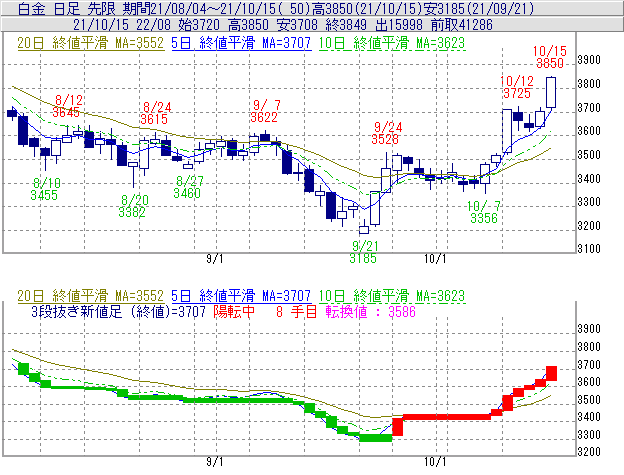Click the 3700 axis value on line-break chart
Image resolution: width=624 pixels, height=475 pixels.
click(589, 364)
